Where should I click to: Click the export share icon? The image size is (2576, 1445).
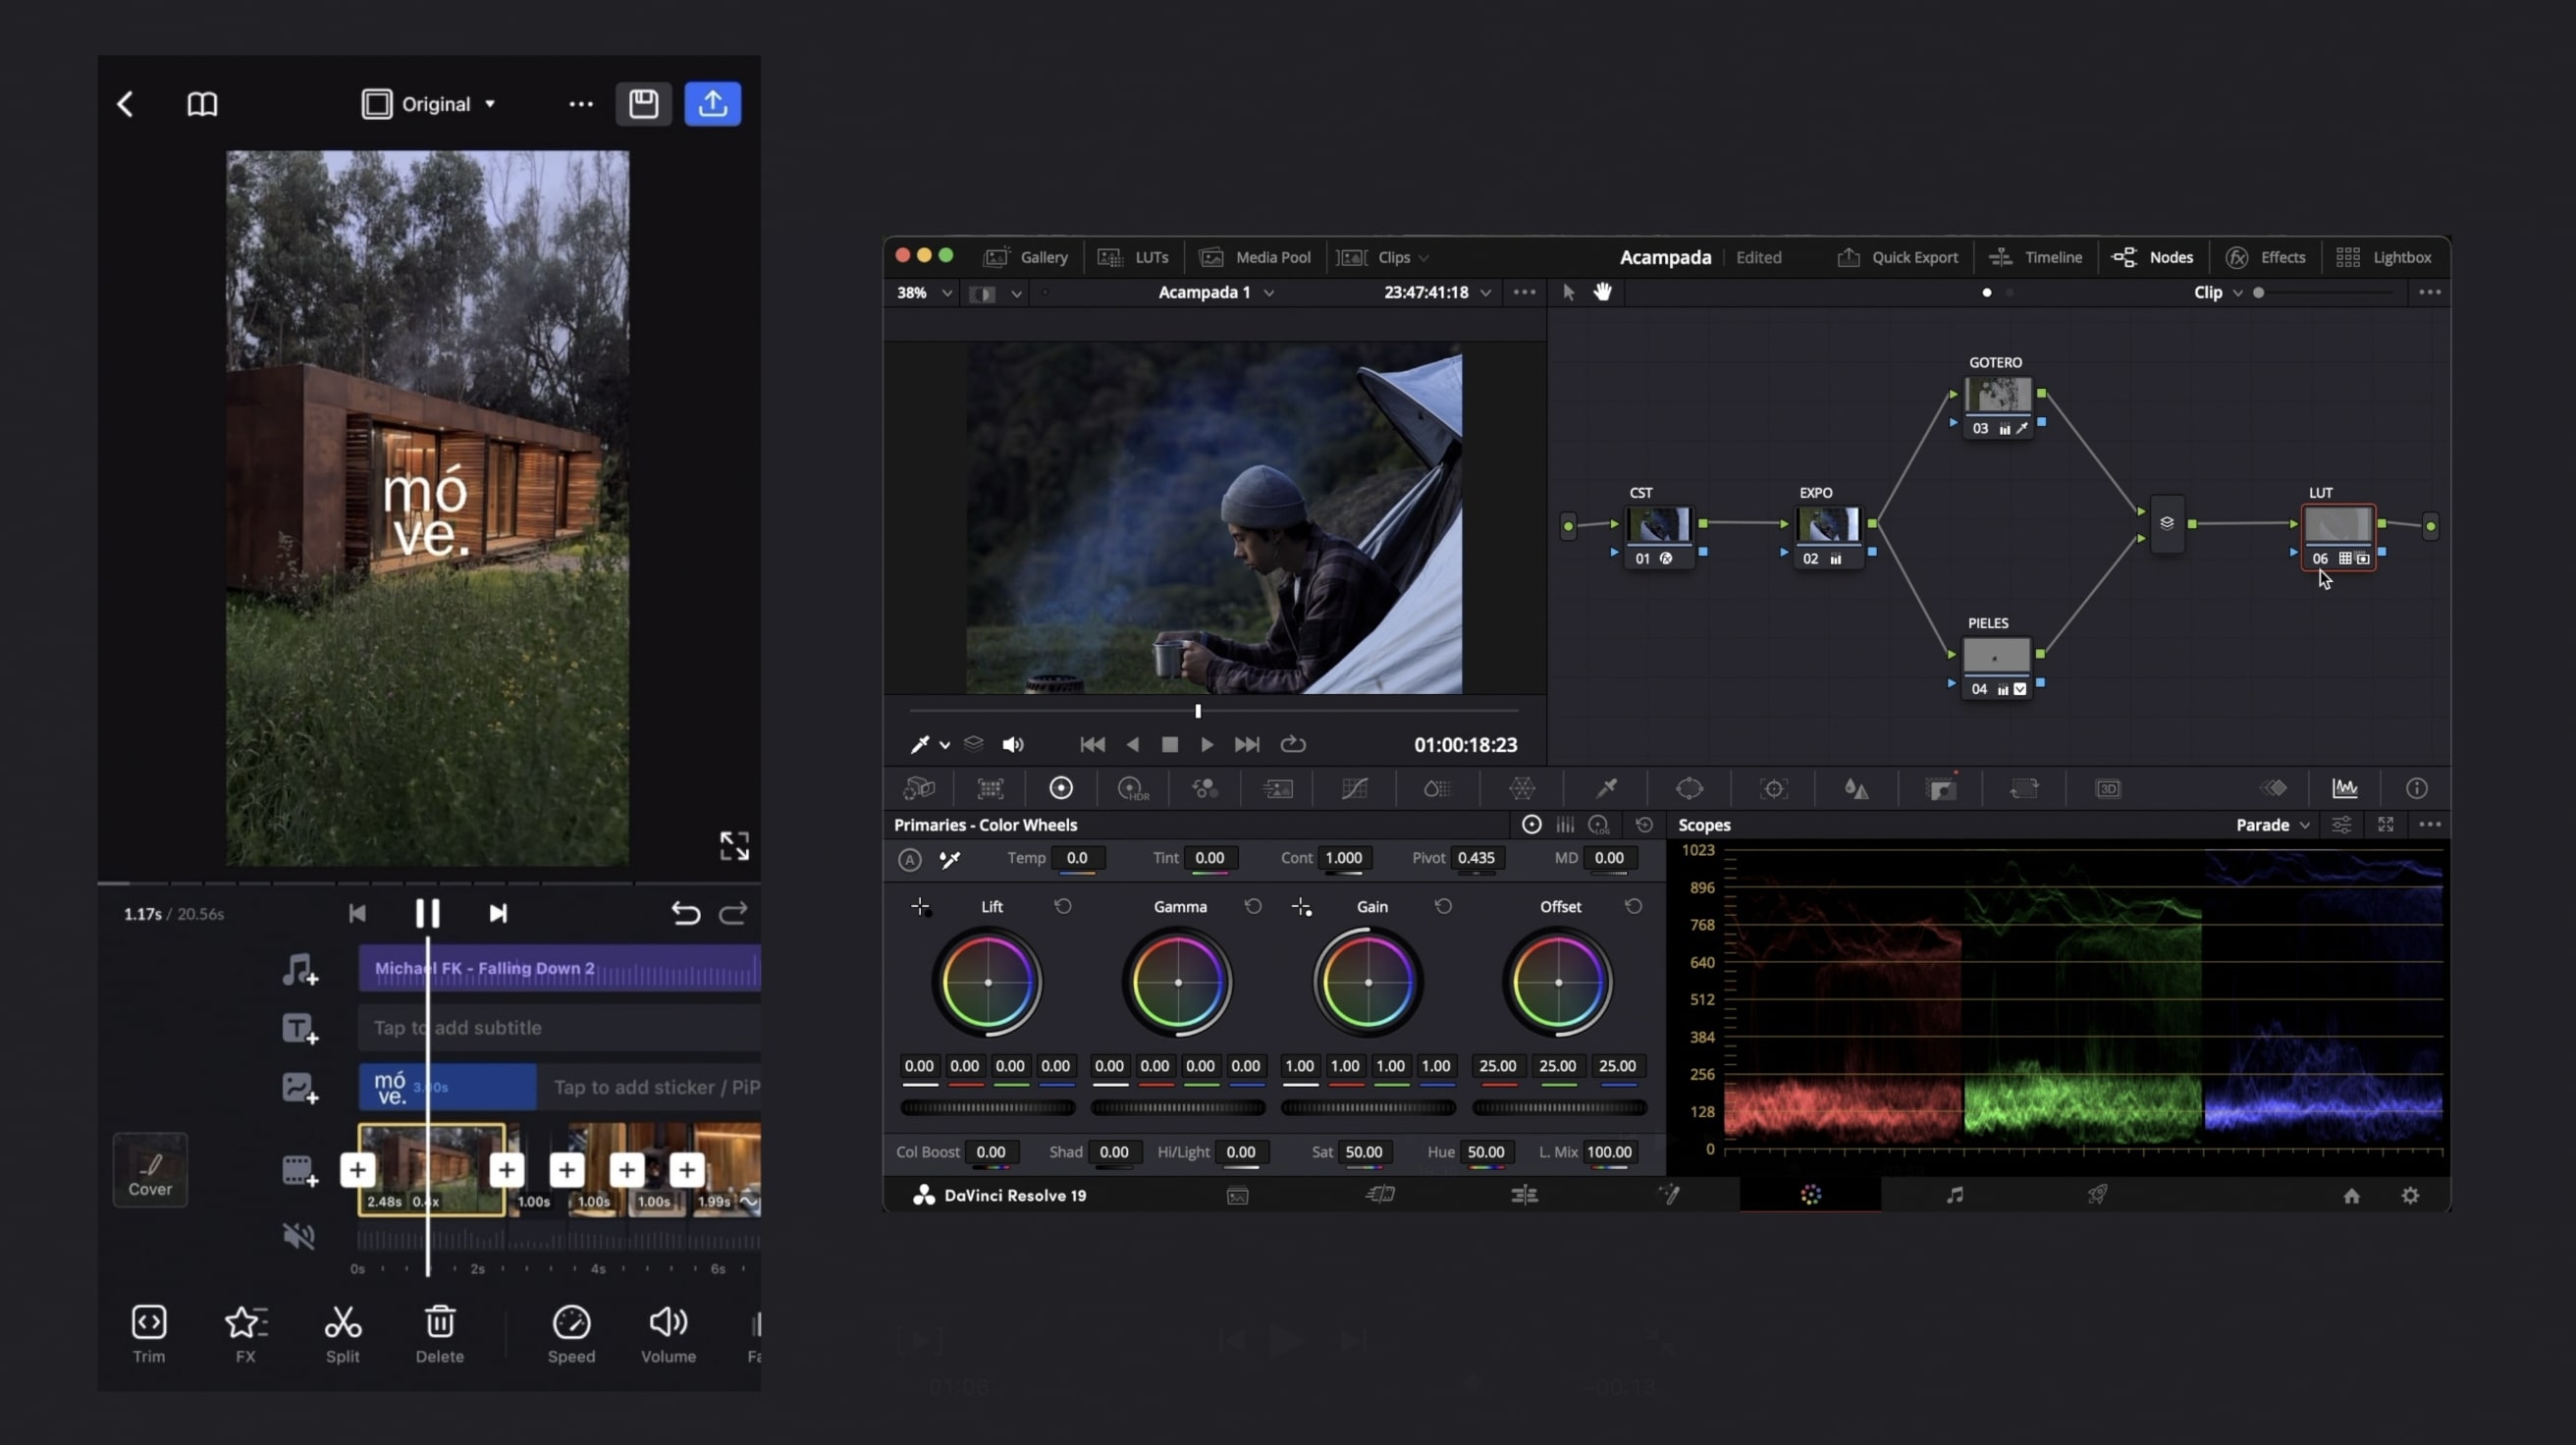point(712,104)
